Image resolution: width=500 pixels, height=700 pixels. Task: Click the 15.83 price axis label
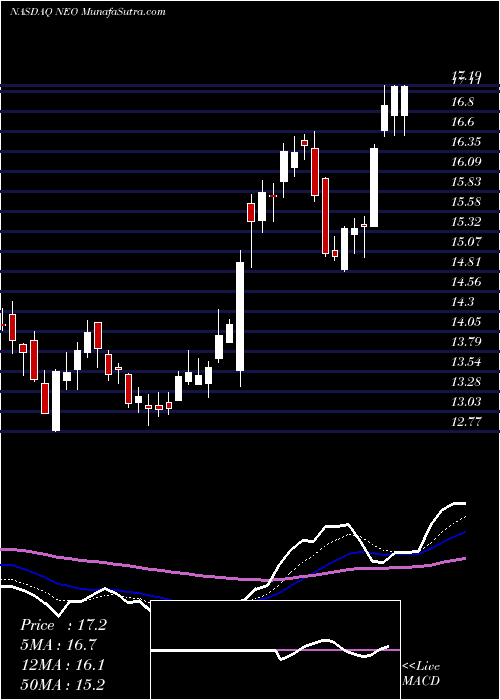[x=466, y=182]
